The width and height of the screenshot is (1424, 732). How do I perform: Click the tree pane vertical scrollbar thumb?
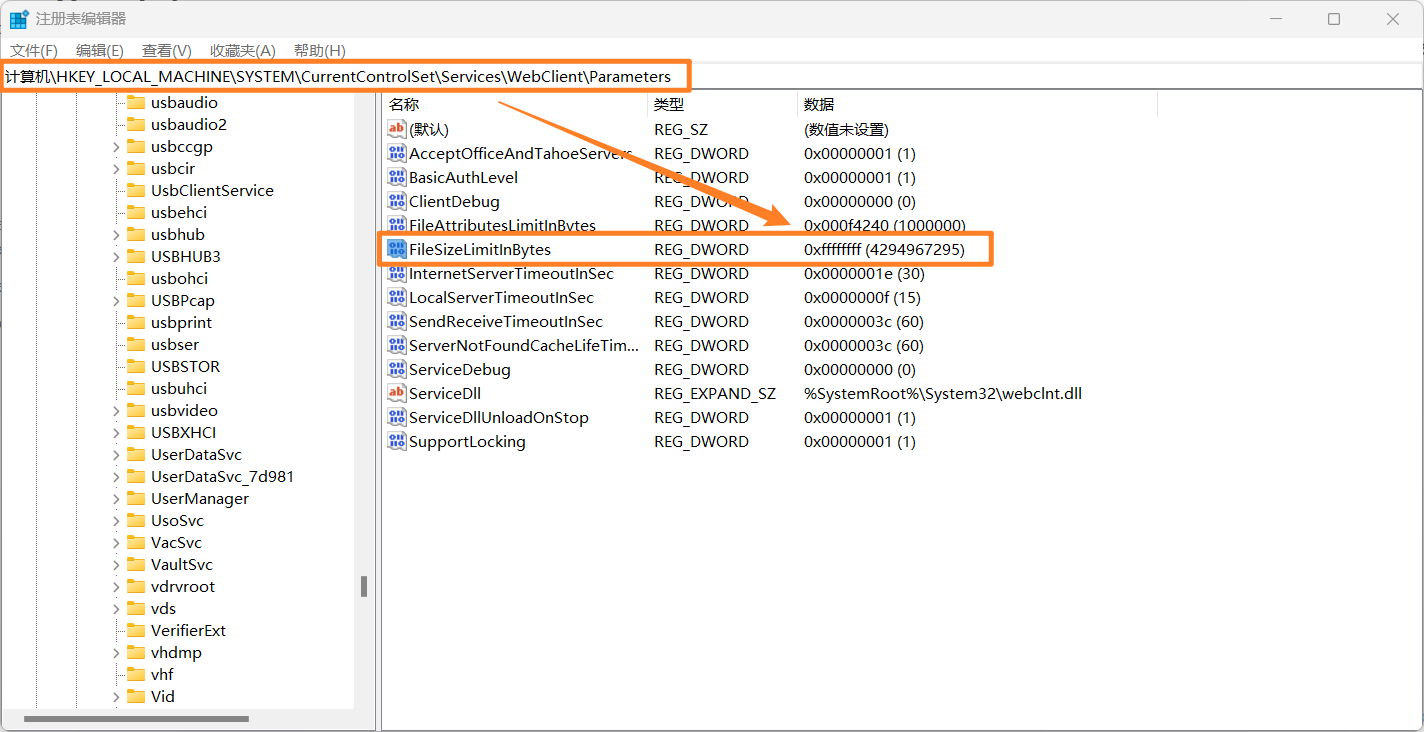click(364, 586)
